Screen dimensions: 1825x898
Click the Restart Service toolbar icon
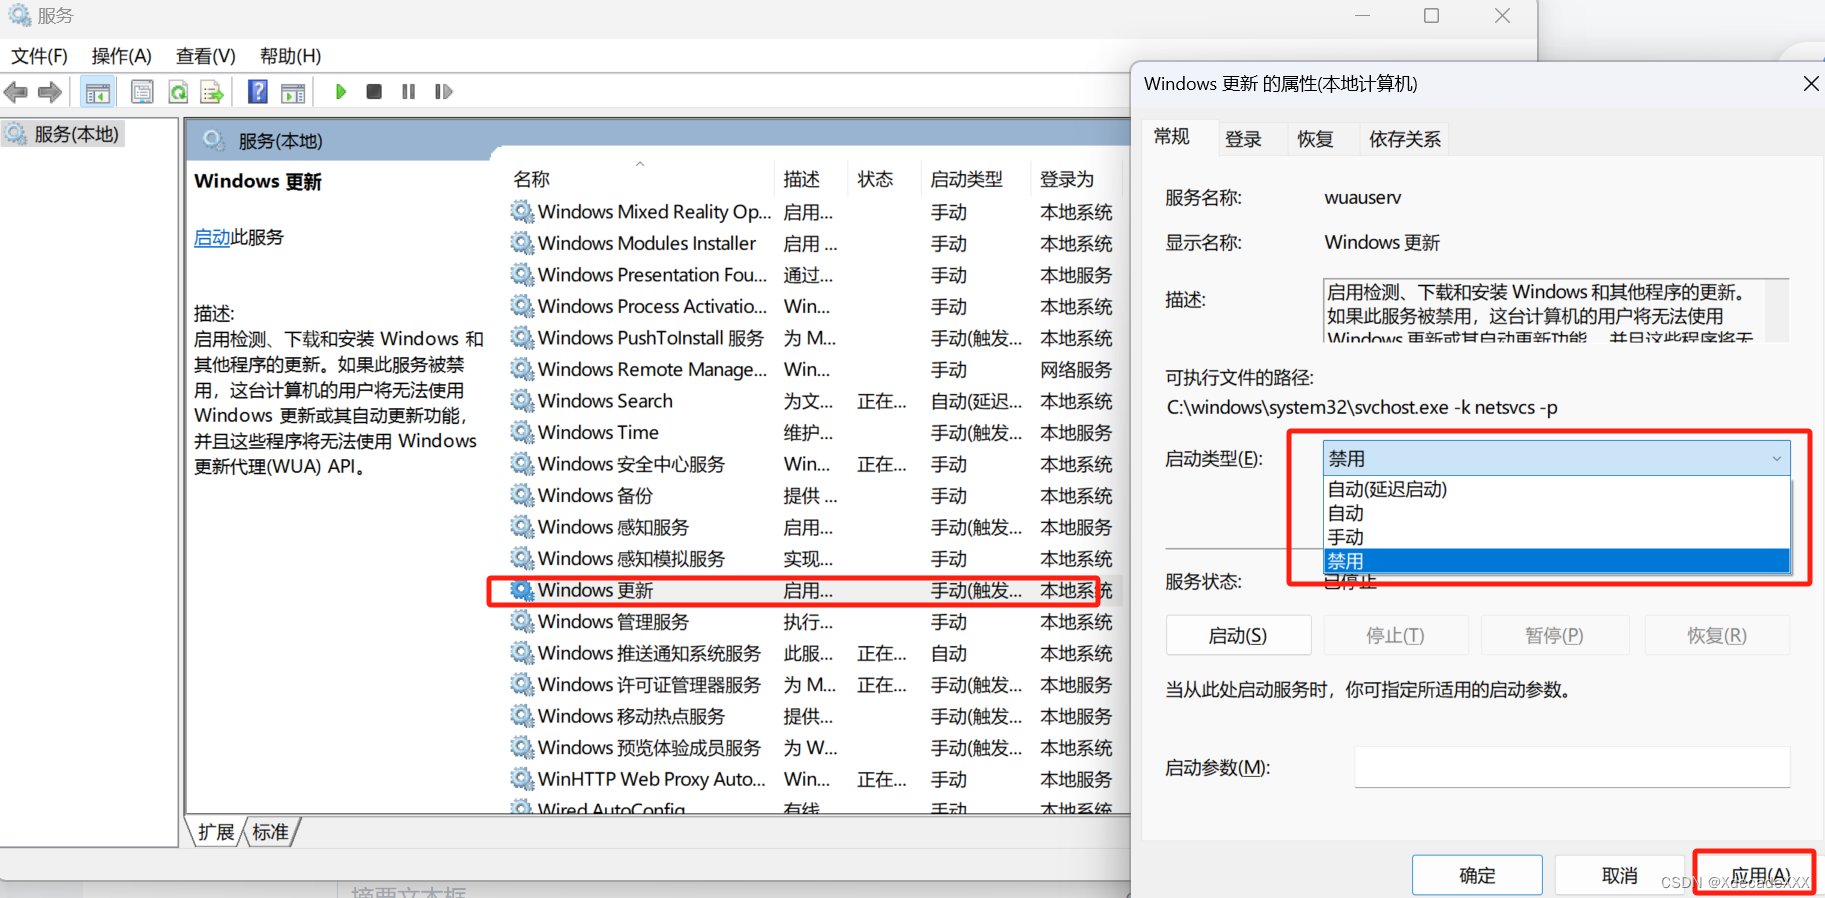[x=443, y=92]
